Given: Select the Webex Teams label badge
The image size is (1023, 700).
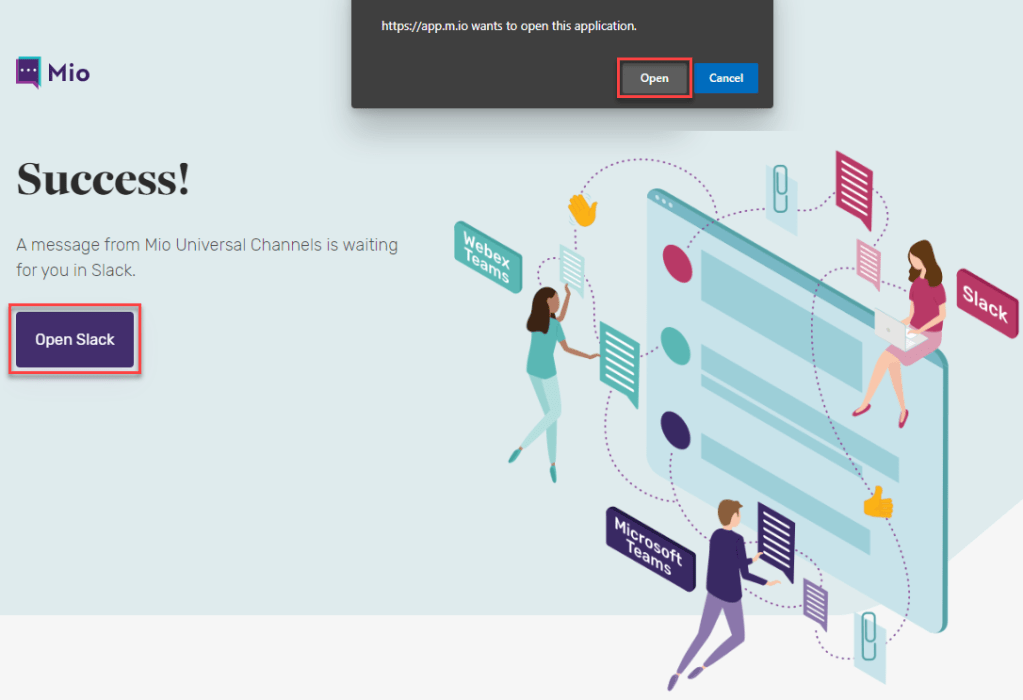Looking at the screenshot, I should (487, 257).
